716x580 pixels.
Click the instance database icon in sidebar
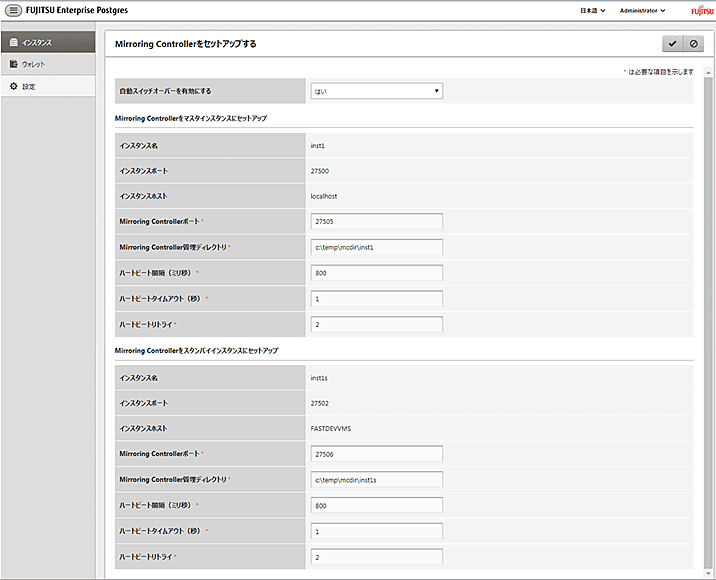(14, 42)
